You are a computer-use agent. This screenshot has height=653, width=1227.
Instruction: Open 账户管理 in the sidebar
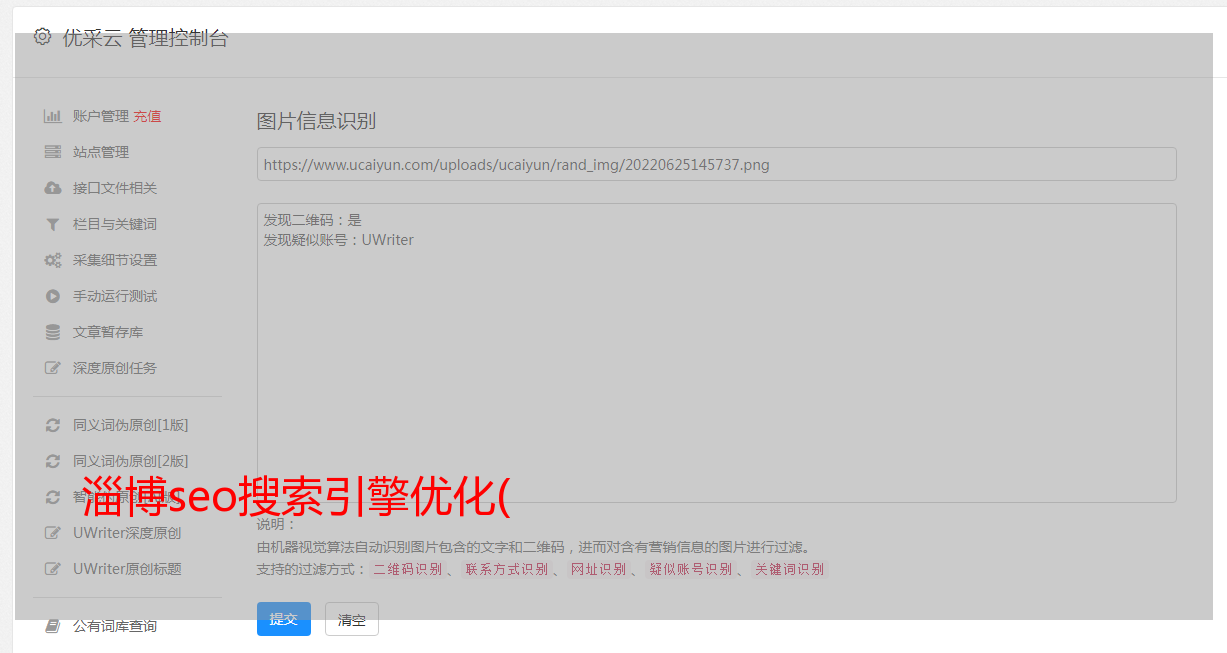(101, 116)
